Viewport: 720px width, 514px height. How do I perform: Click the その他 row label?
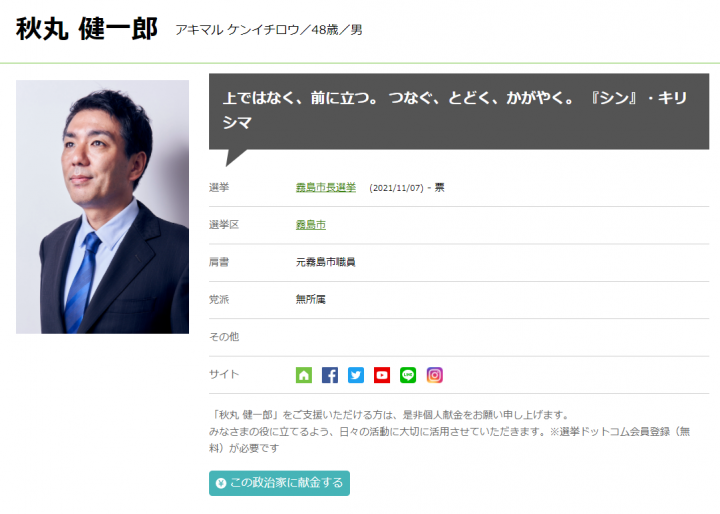tap(224, 337)
